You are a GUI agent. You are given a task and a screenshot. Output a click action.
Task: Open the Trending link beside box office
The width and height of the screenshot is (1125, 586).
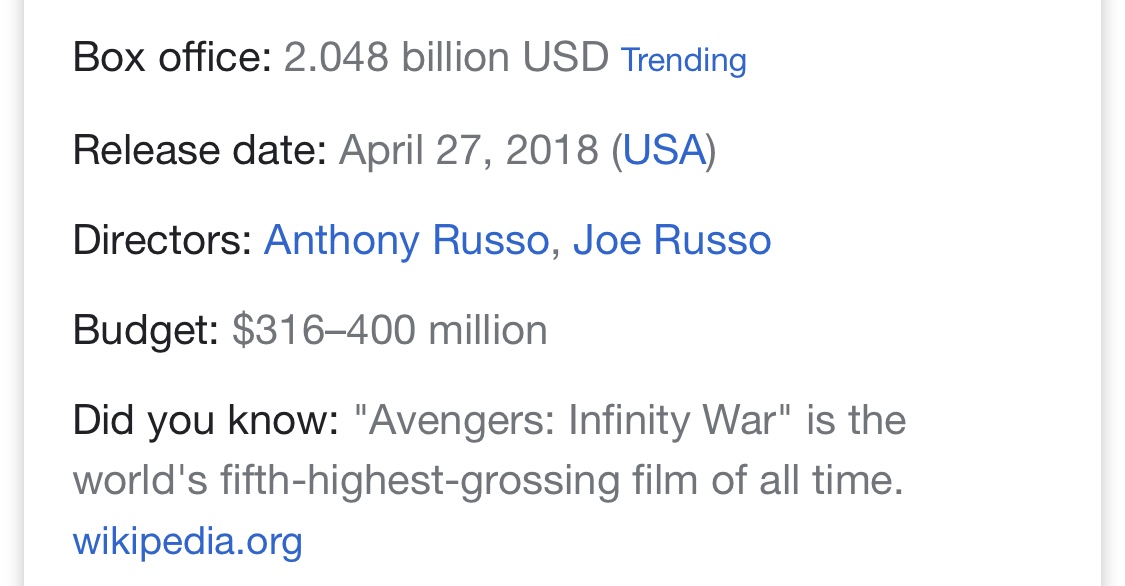click(x=683, y=61)
